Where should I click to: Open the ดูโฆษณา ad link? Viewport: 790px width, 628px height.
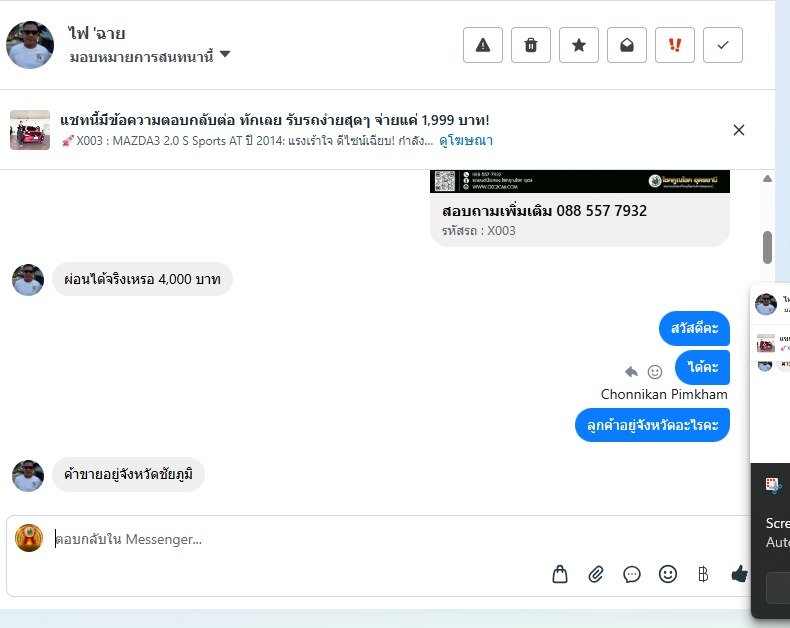[x=466, y=141]
